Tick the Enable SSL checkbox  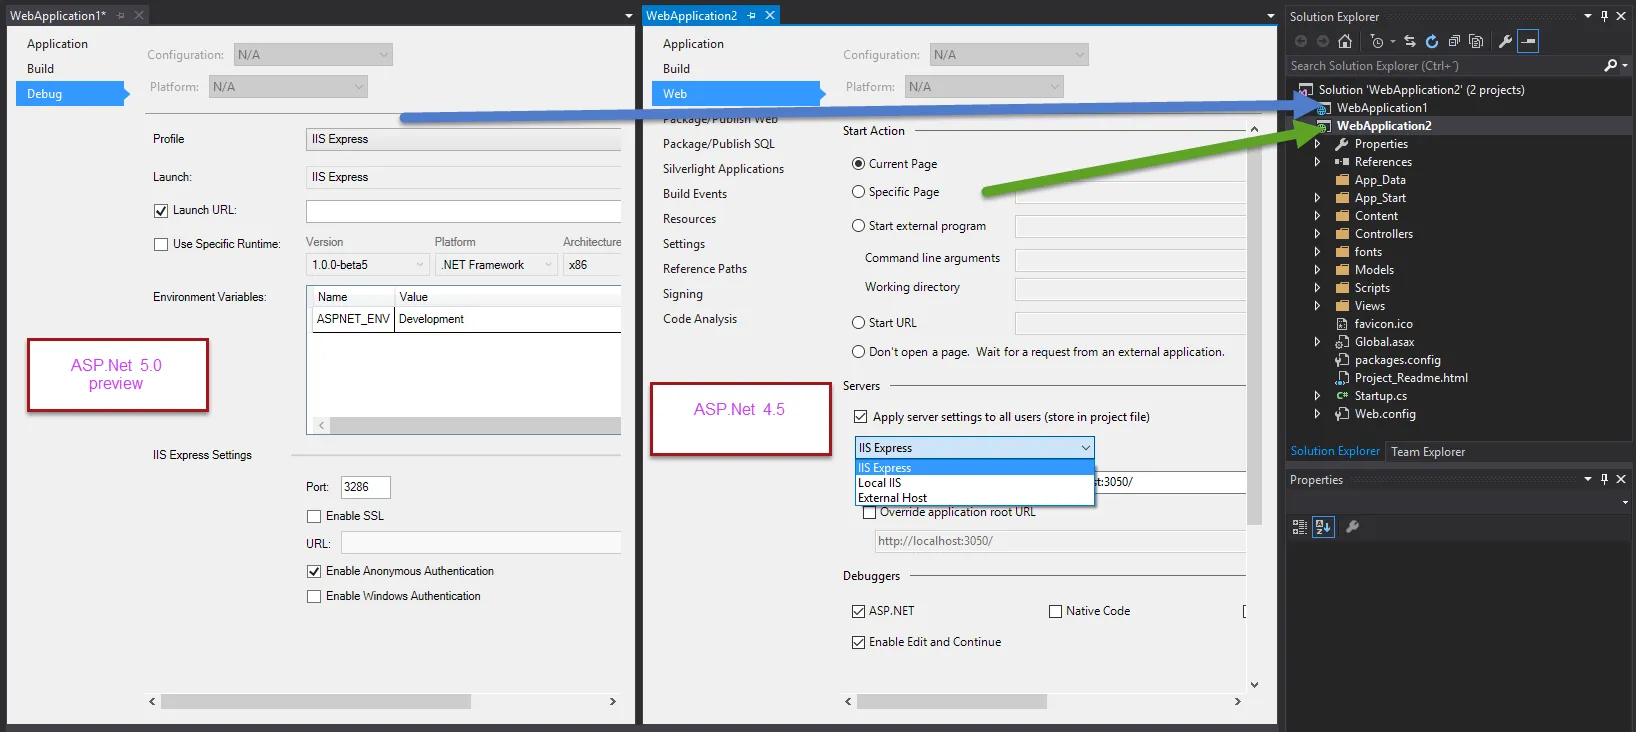coord(314,517)
